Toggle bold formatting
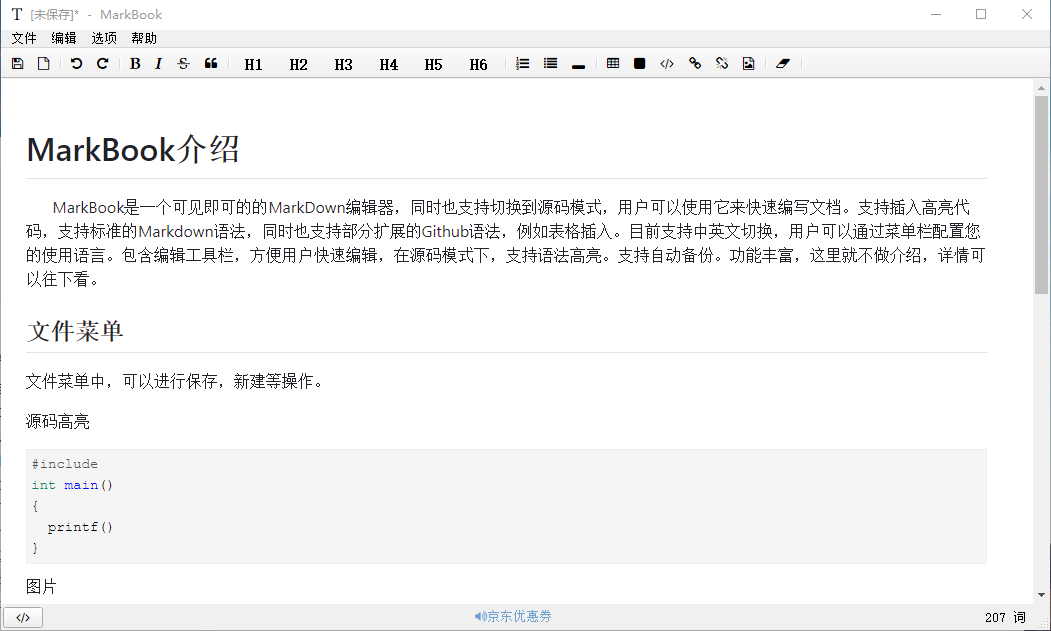 pyautogui.click(x=135, y=64)
